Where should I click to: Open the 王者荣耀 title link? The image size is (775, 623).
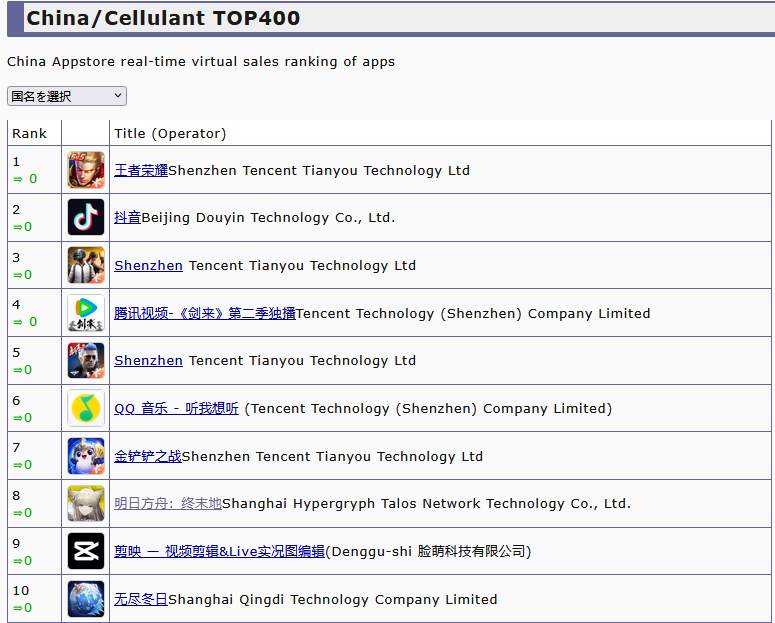[x=141, y=171]
